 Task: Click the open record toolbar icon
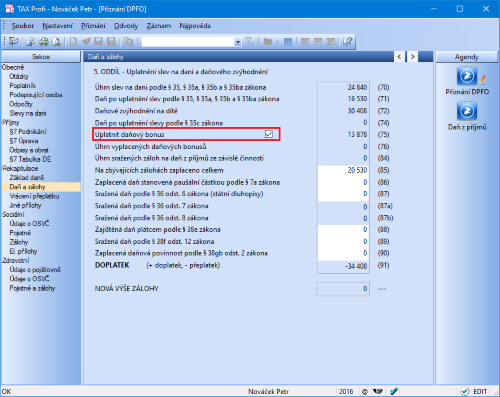click(31, 42)
